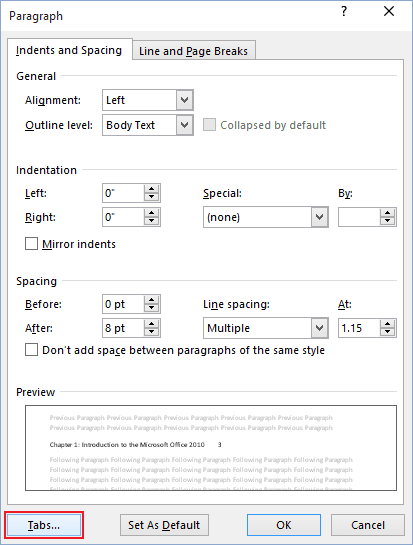Close the Paragraph dialog

pos(389,11)
